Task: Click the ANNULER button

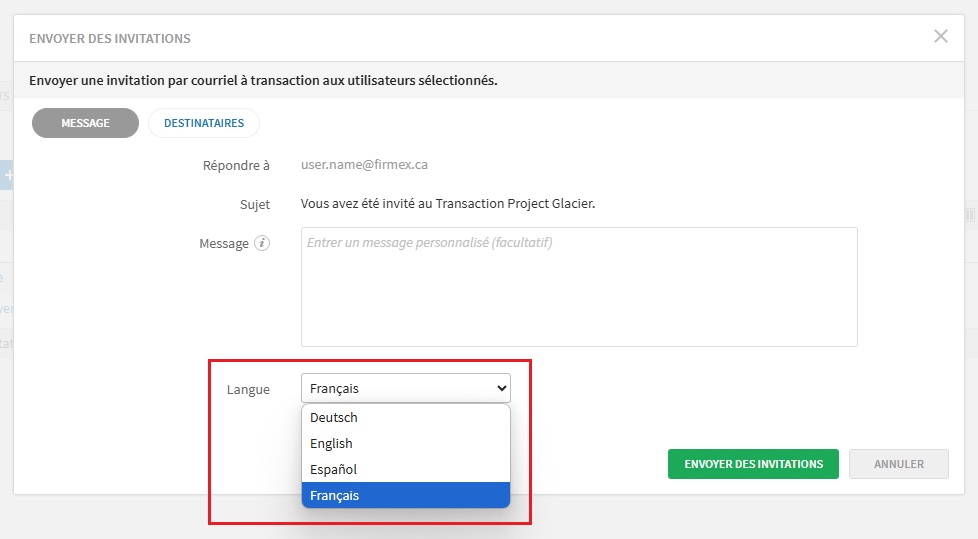Action: [899, 464]
